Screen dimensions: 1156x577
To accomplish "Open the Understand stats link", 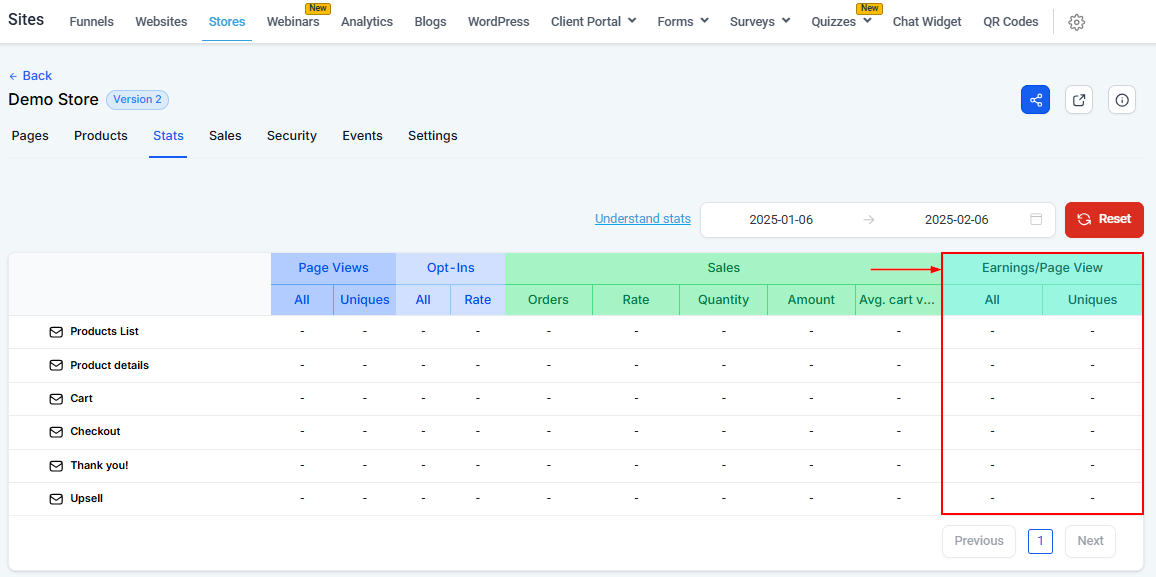I will click(643, 218).
